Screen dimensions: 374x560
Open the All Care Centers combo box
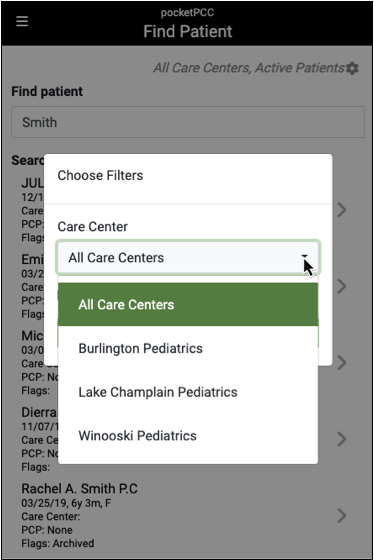pyautogui.click(x=188, y=258)
